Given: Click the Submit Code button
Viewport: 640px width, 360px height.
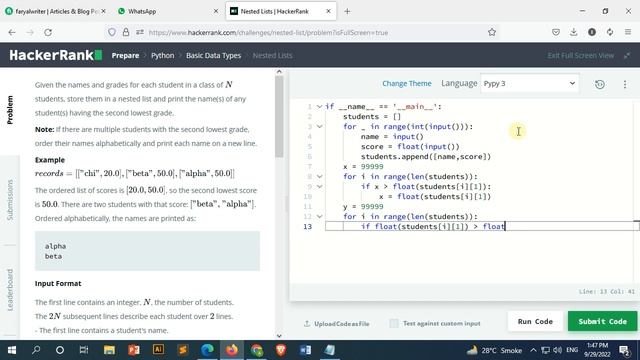Looking at the screenshot, I should 602,321.
